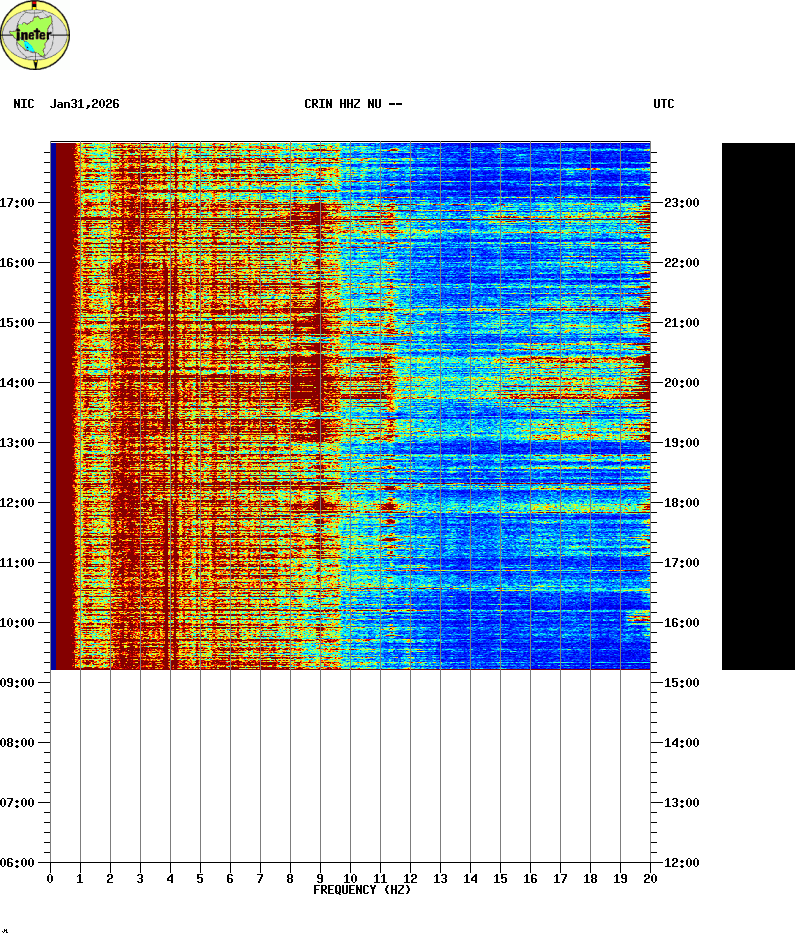
Task: Click the 0 tick label on the frequency axis
Action: point(50,879)
